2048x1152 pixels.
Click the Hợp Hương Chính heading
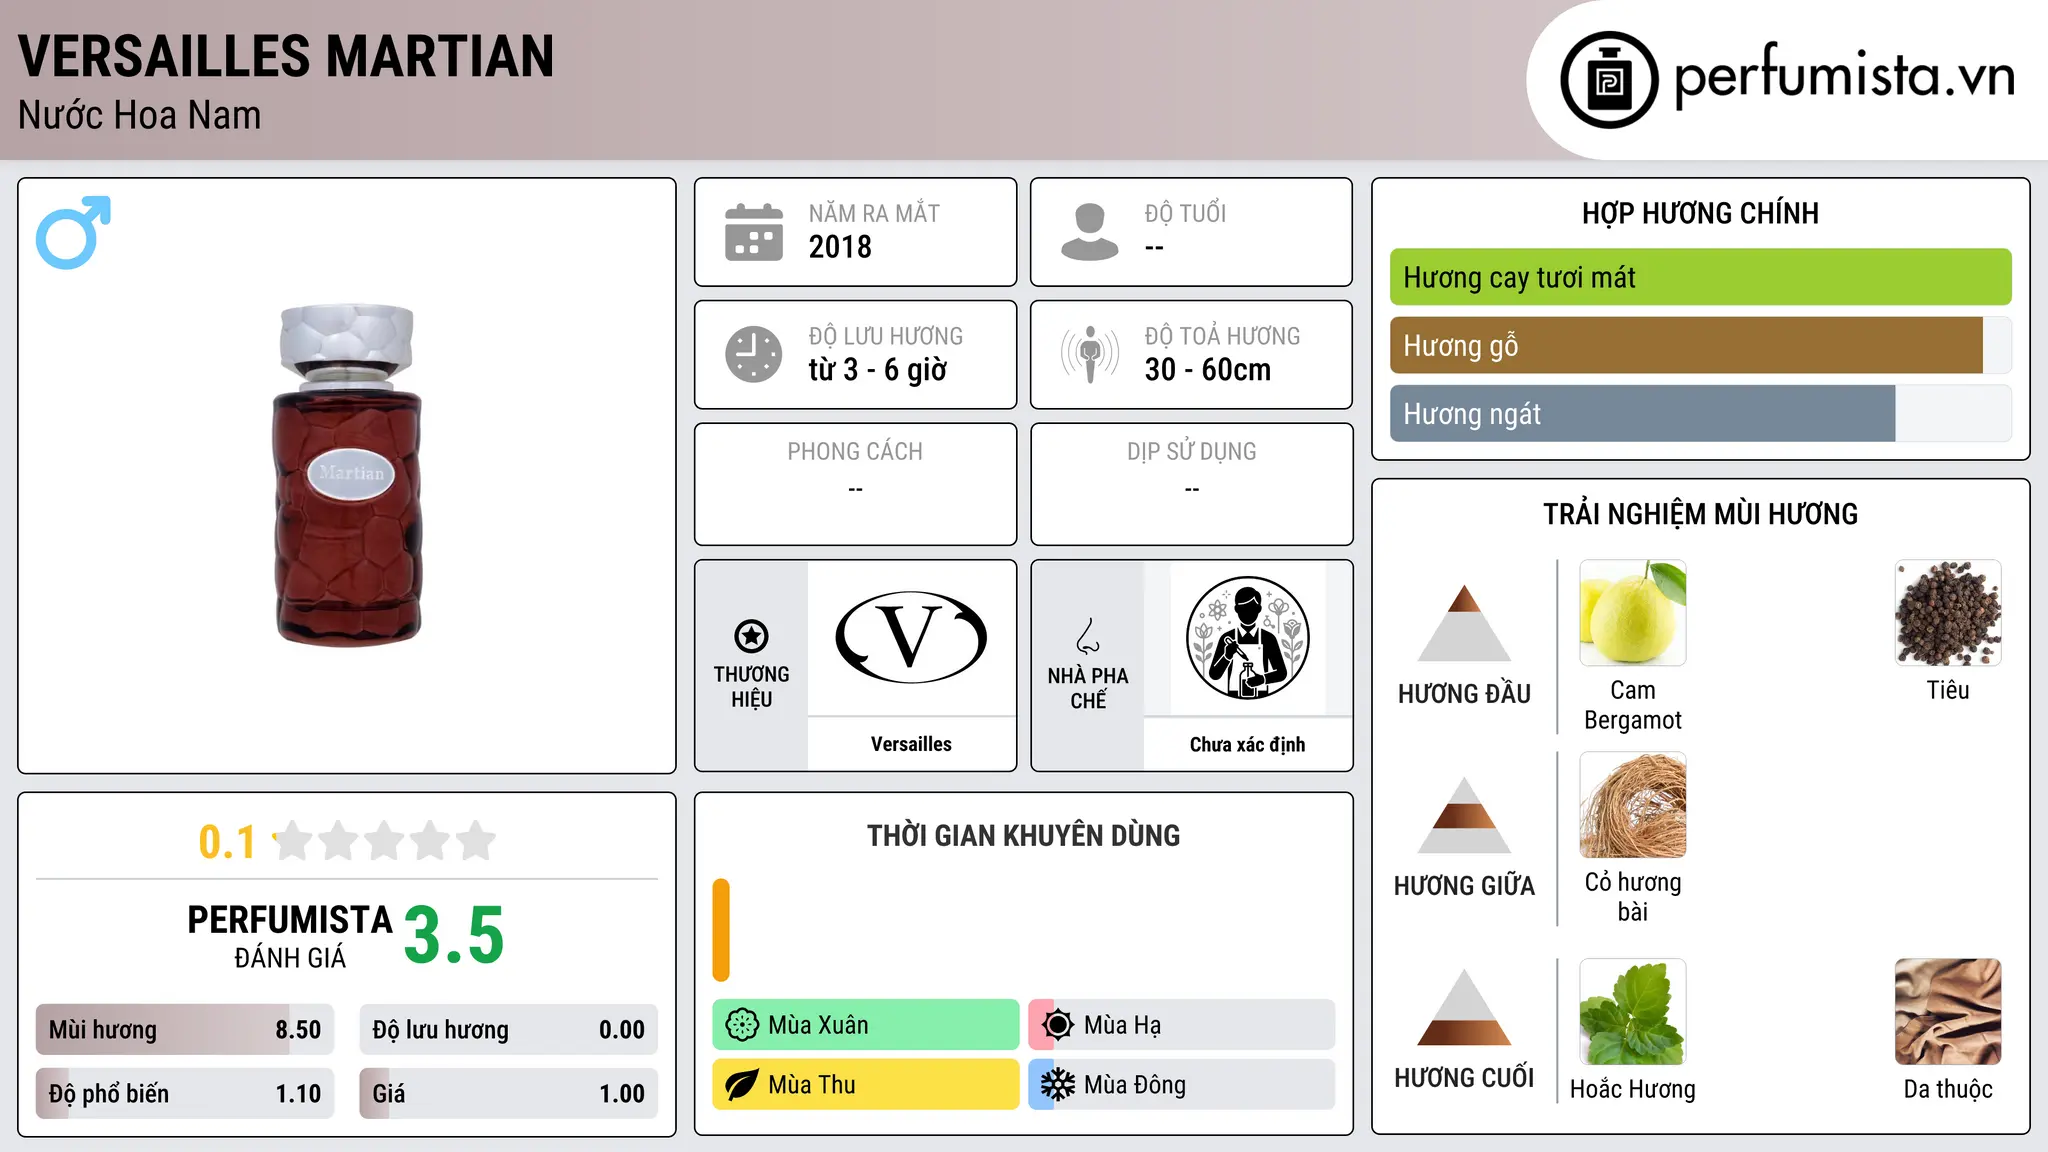point(1700,213)
